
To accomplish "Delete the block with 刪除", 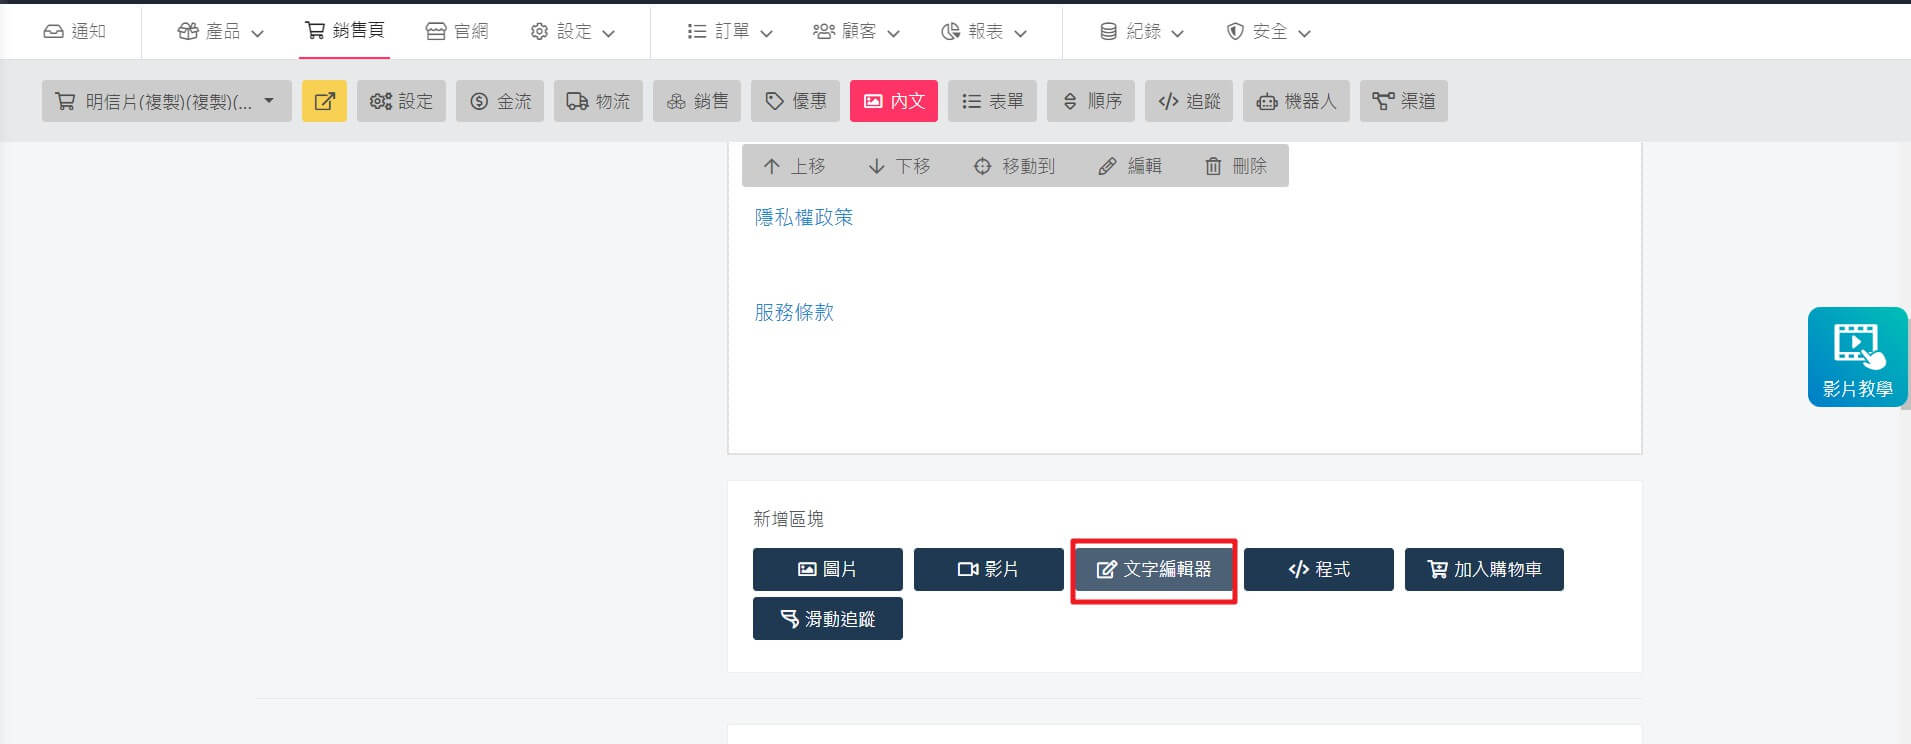I will 1236,166.
